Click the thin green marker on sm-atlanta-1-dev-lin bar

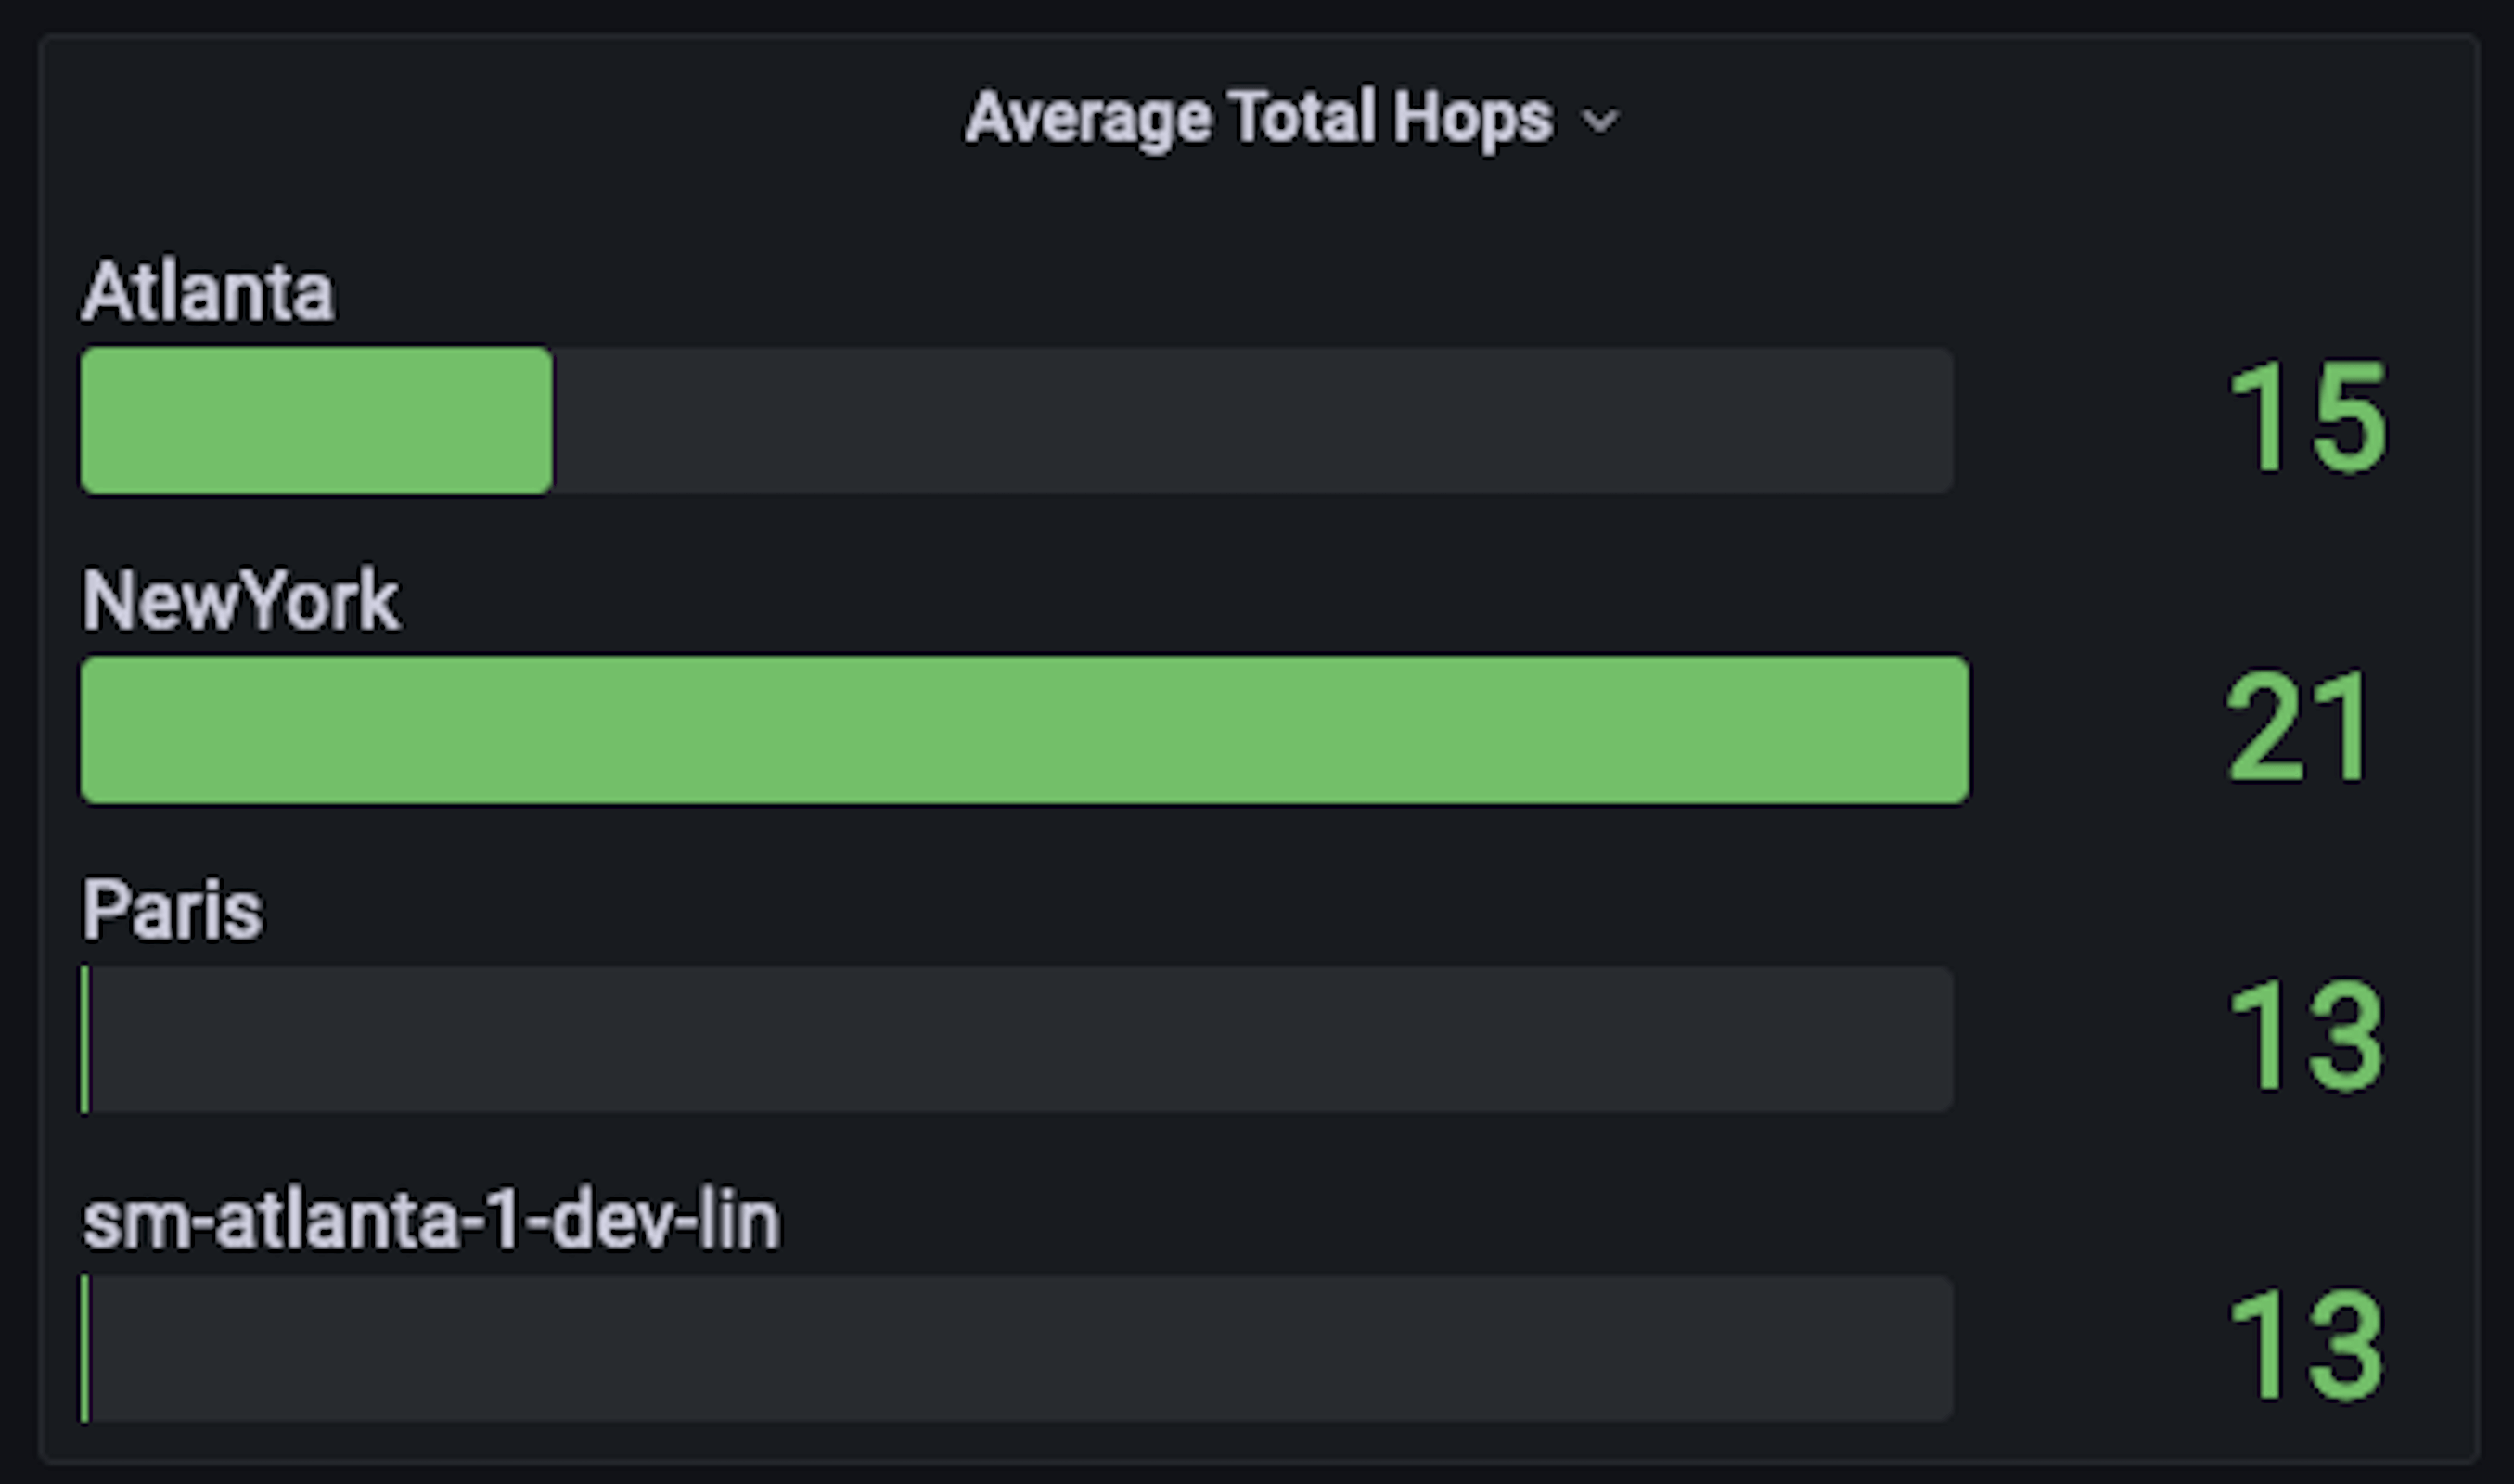pyautogui.click(x=85, y=1348)
